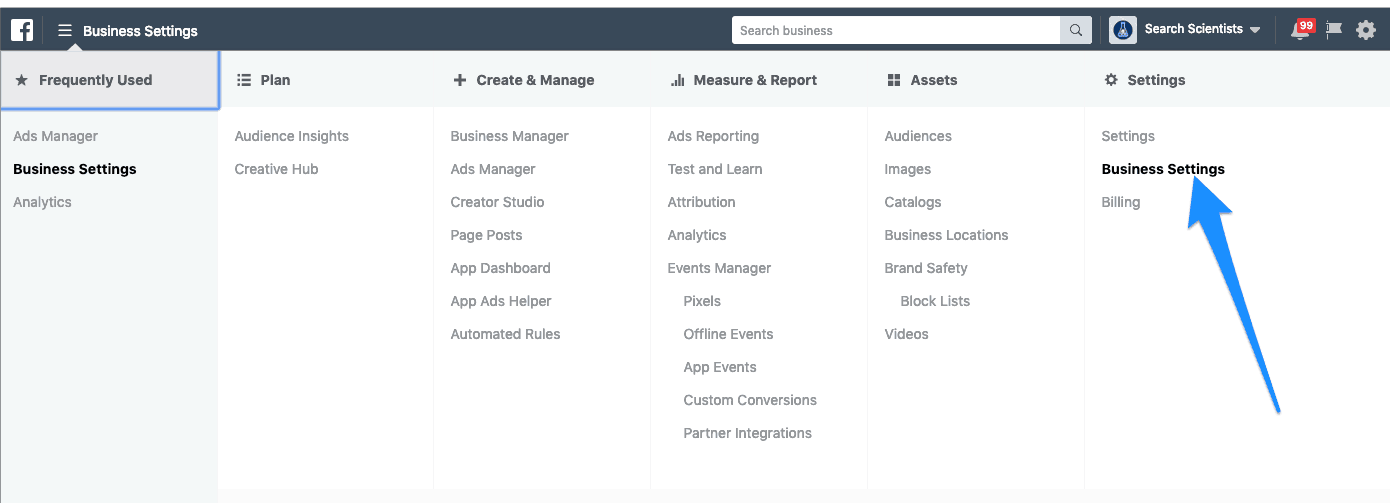Click the Search Scientists profile avatar

pyautogui.click(x=1123, y=30)
